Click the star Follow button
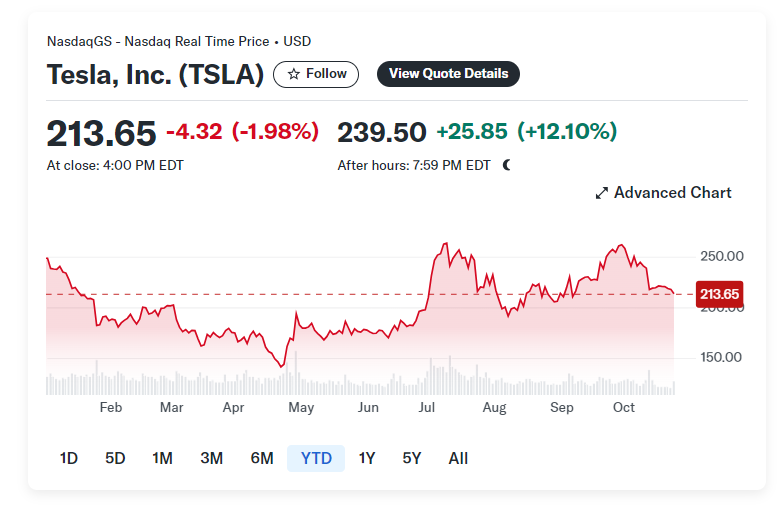783x506 pixels. click(x=316, y=74)
